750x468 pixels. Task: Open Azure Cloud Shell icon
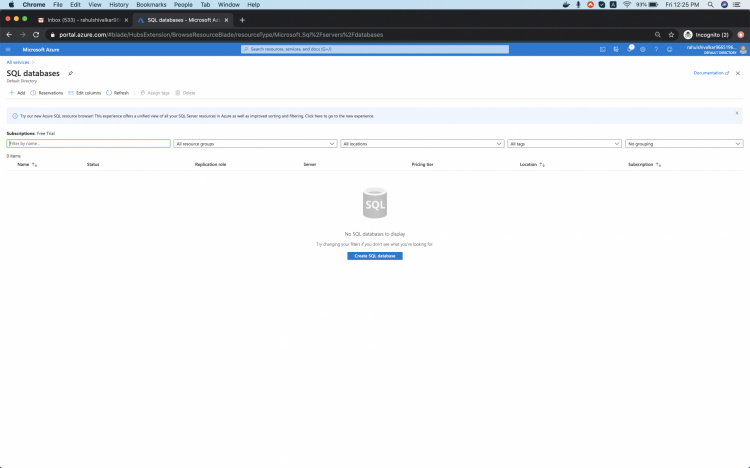603,49
